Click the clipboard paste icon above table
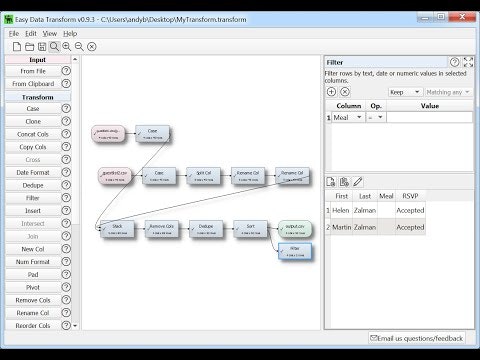 (x=344, y=182)
